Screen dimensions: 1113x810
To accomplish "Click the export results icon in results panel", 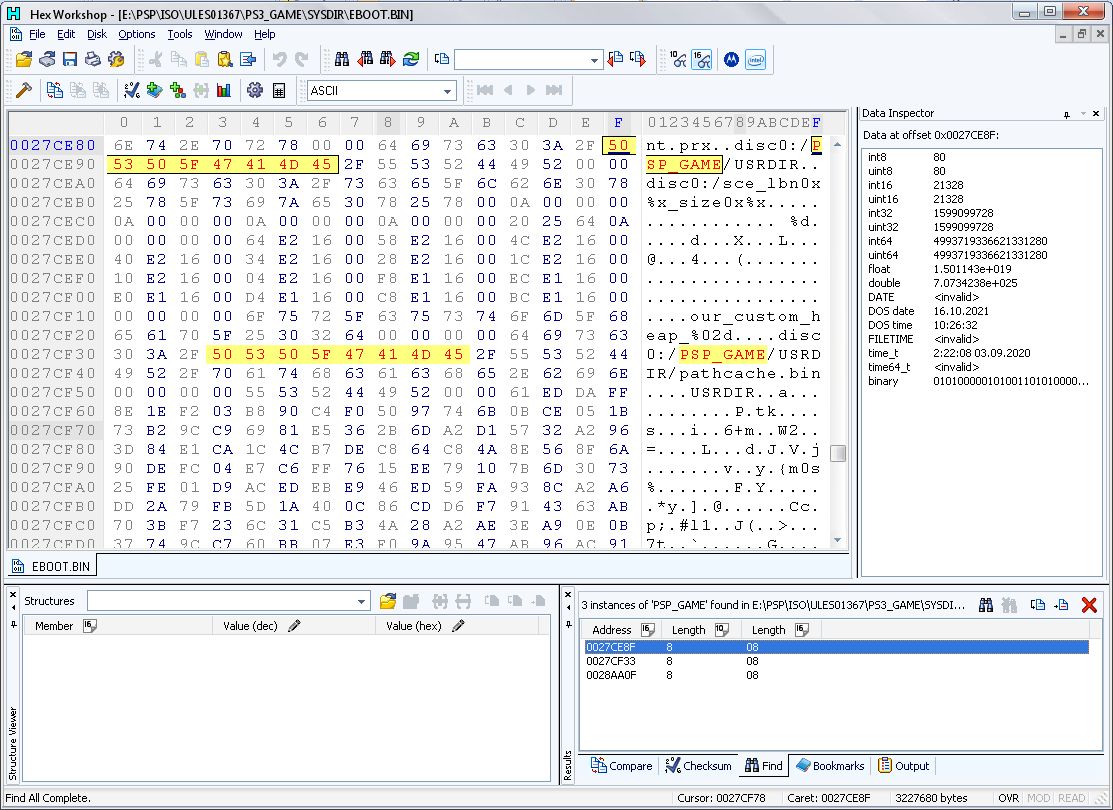I will pyautogui.click(x=1061, y=605).
